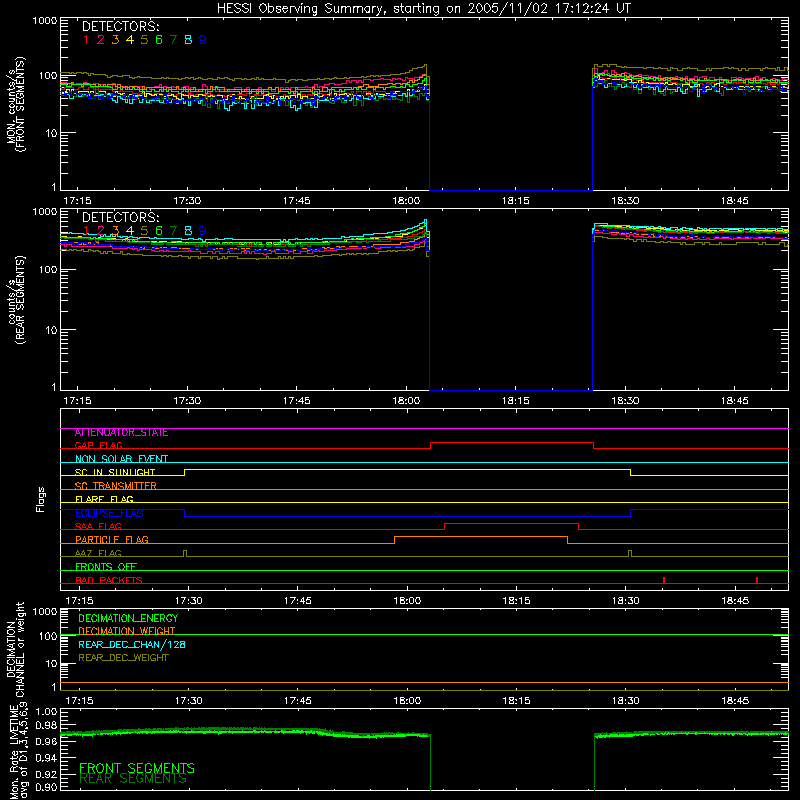Screen dimensions: 800x800
Task: Click the DECIMATION CHANNEL or weight axis title
Action: coord(16,649)
